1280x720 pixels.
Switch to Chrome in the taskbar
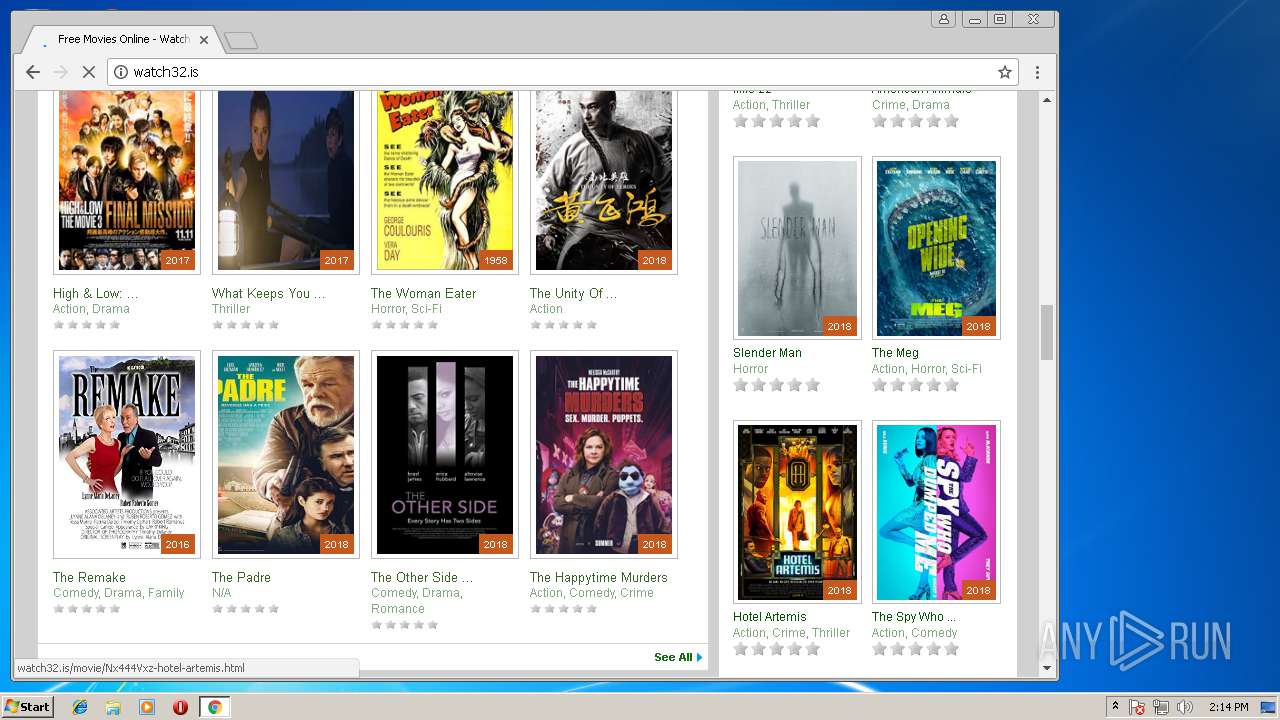[214, 707]
